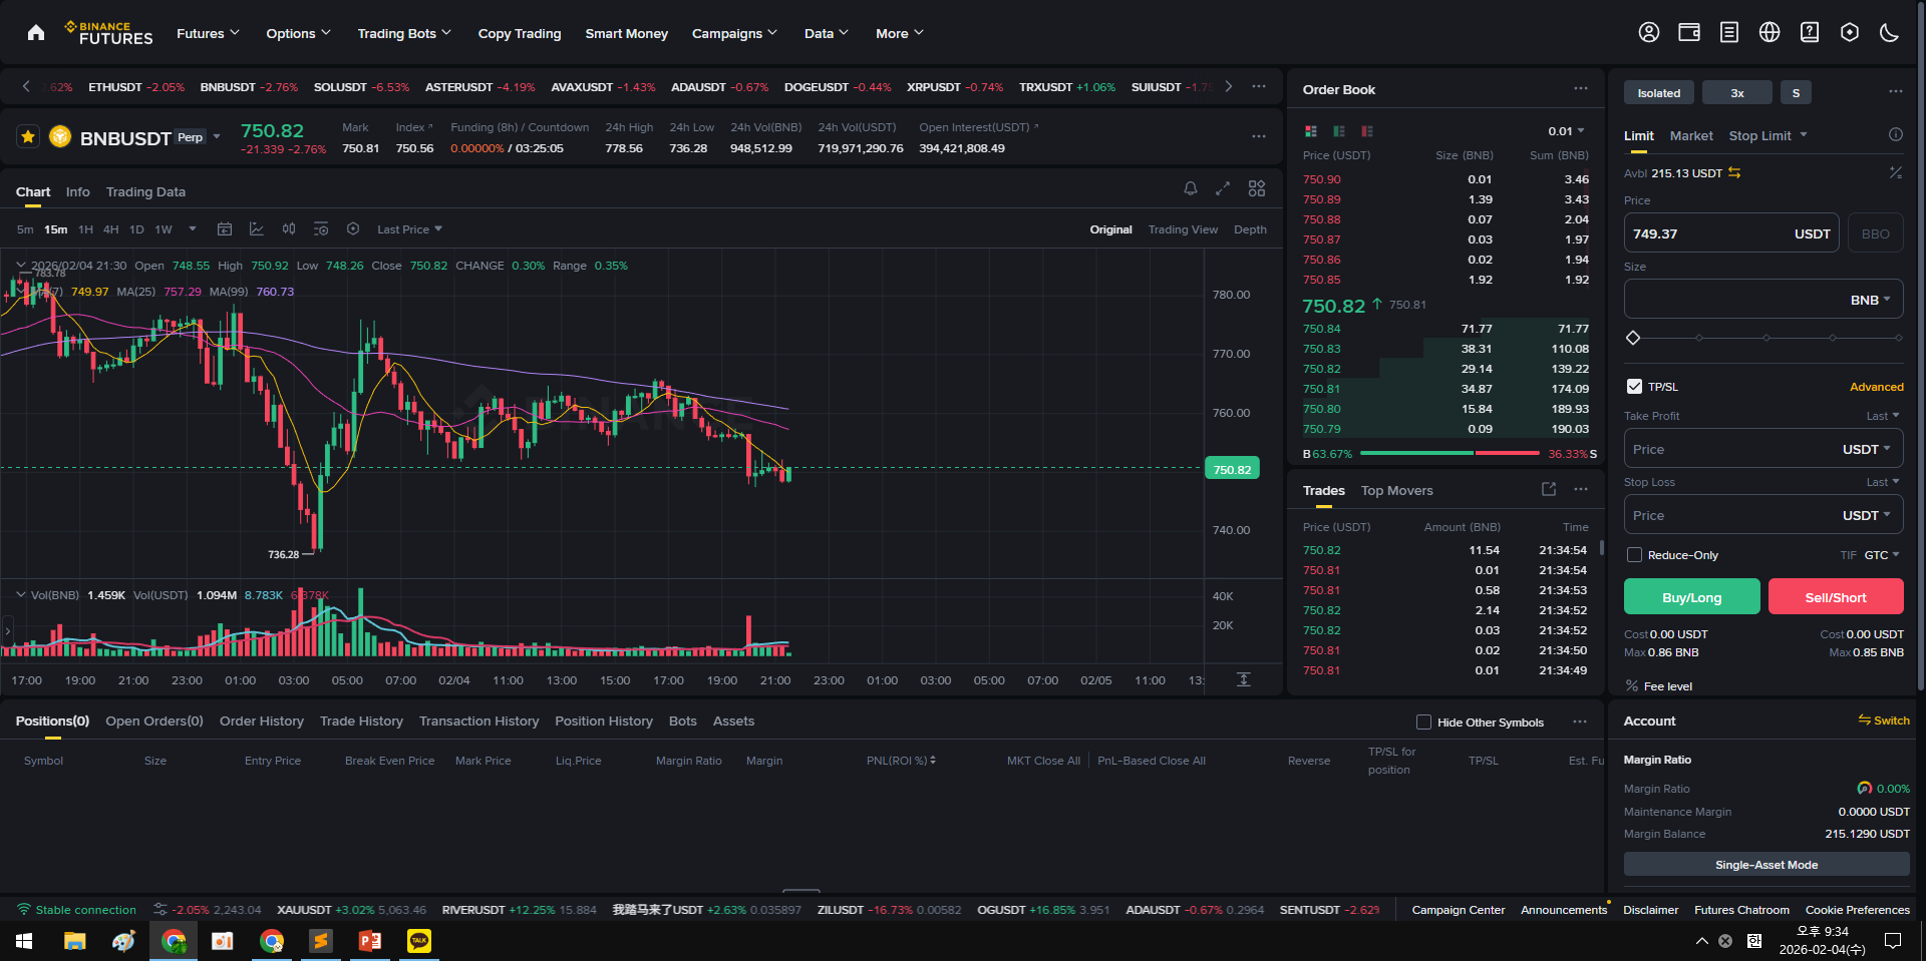
Task: Open chart settings gear icon
Action: click(353, 229)
